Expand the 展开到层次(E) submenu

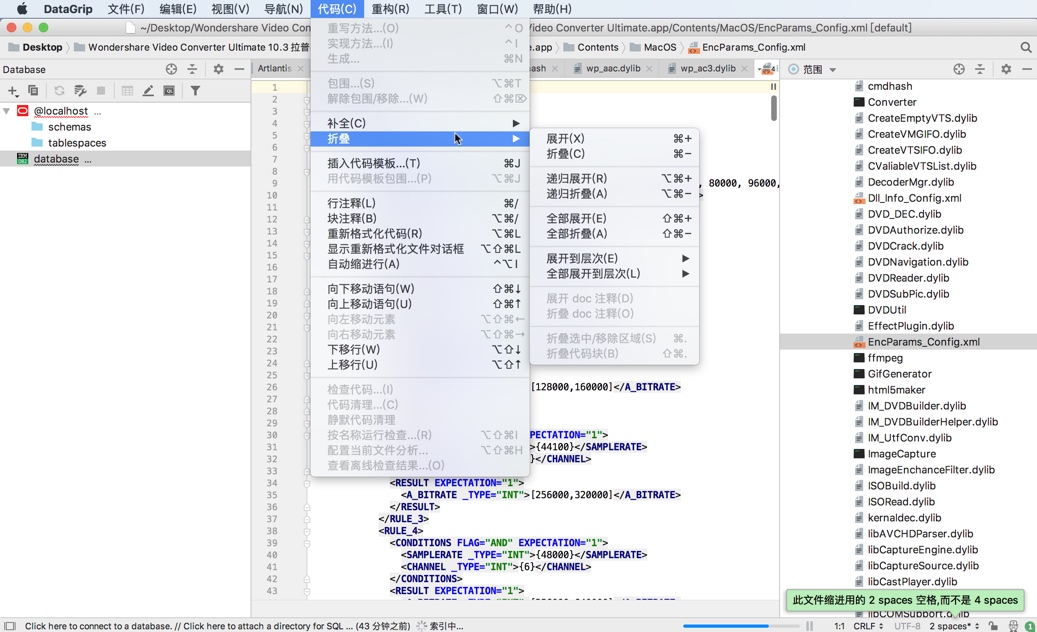click(614, 258)
